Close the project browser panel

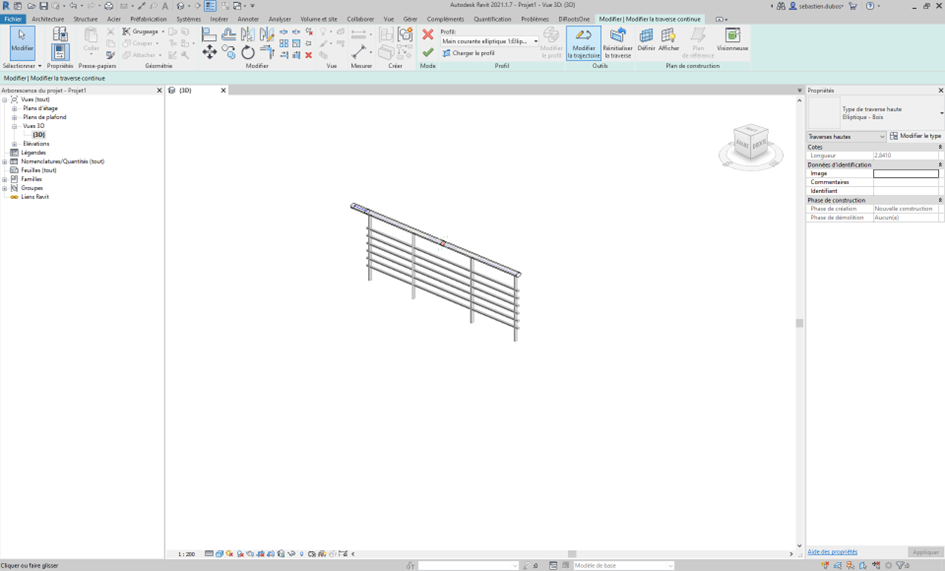point(159,90)
